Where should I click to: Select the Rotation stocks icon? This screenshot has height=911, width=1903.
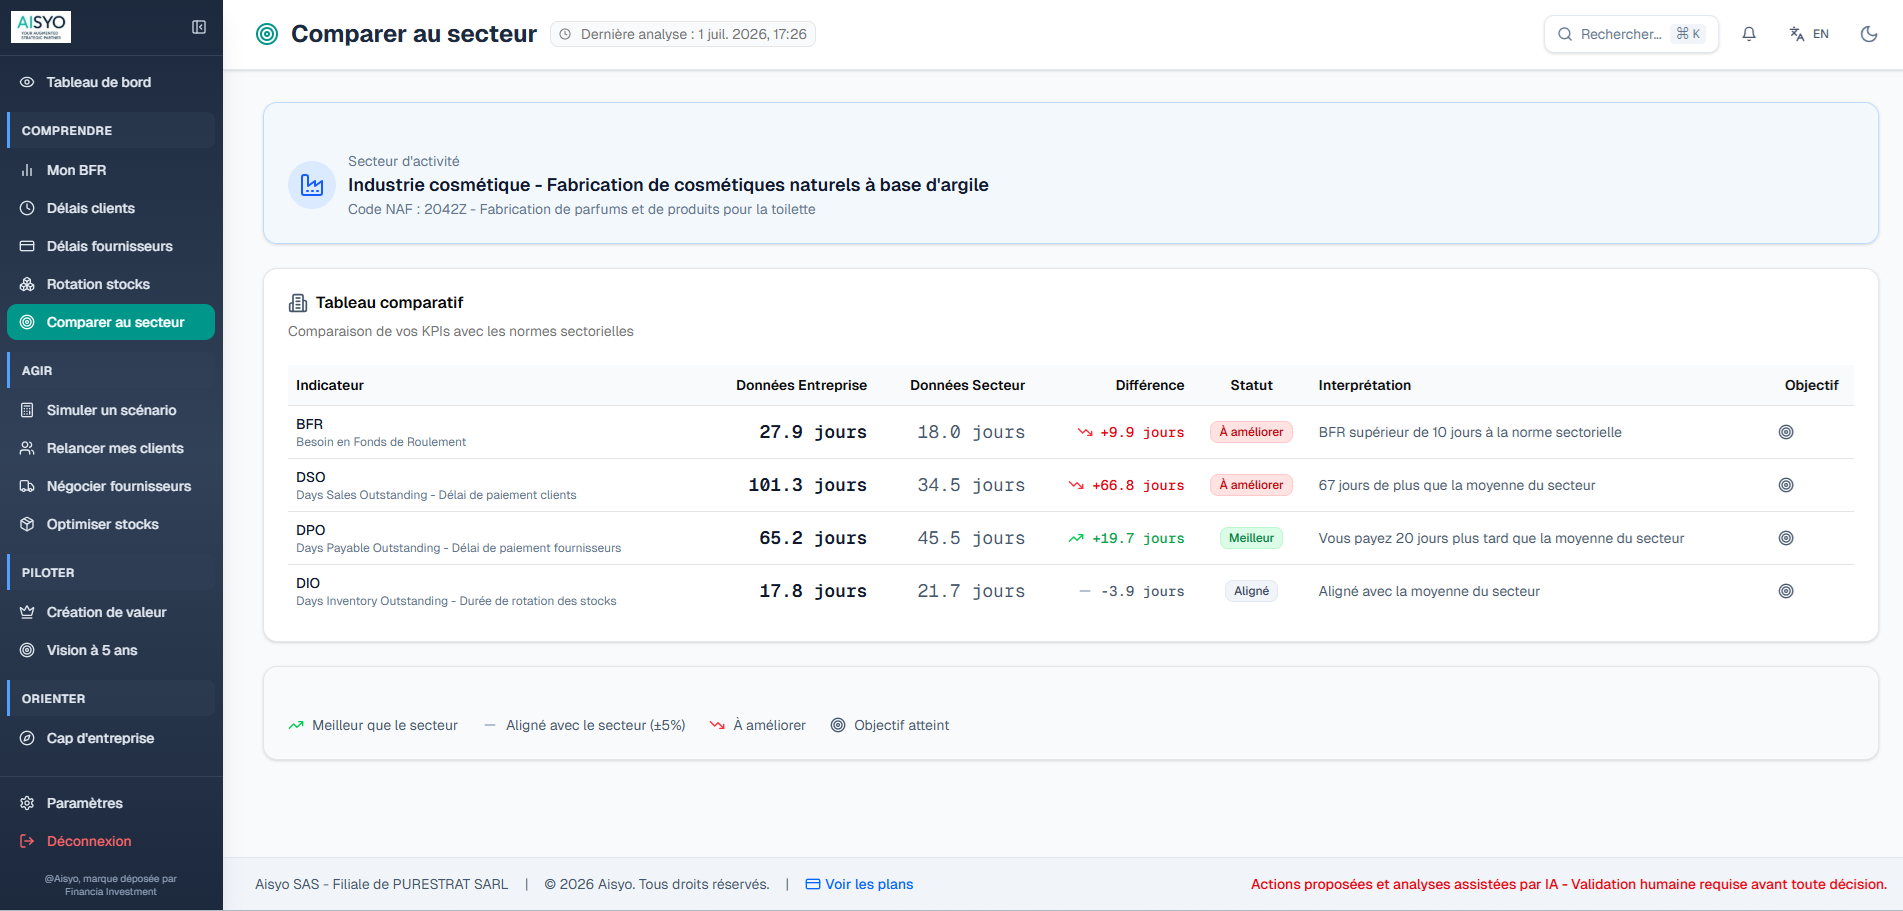[27, 284]
